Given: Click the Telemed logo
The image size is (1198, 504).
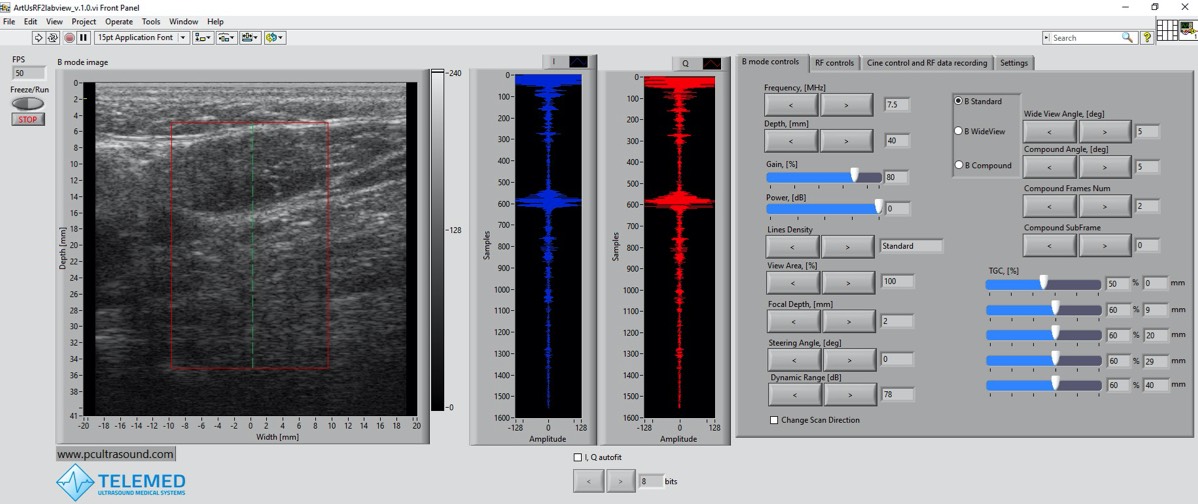Looking at the screenshot, I should (x=121, y=483).
